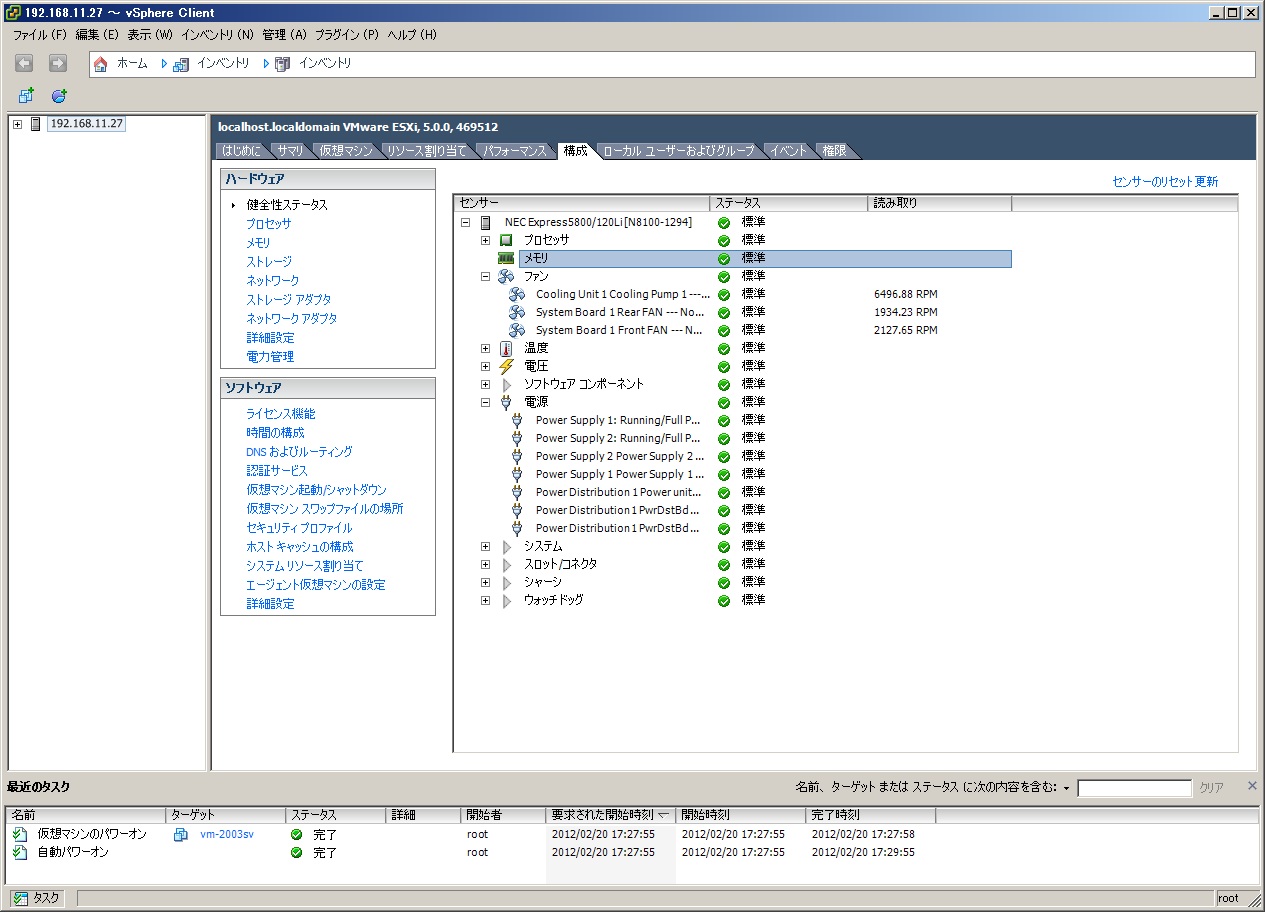Click the 6496.88 RPM reading
Viewport: 1265px width, 912px height.
point(906,294)
